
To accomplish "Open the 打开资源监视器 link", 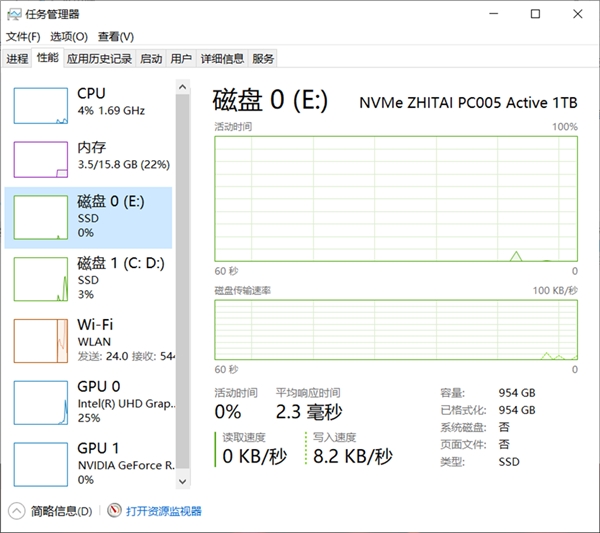I will 164,511.
